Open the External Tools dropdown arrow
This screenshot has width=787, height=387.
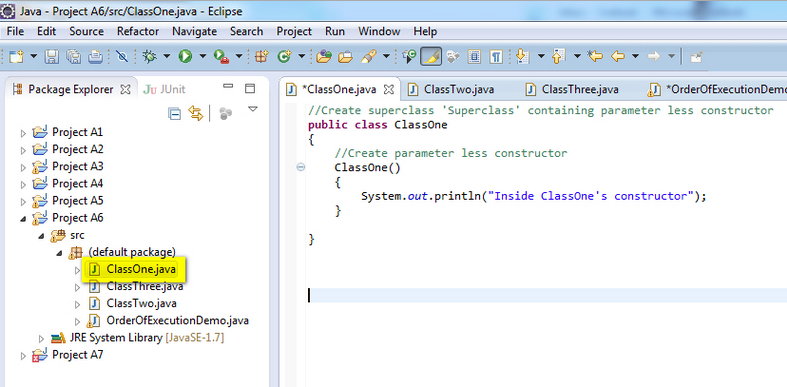pyautogui.click(x=239, y=56)
